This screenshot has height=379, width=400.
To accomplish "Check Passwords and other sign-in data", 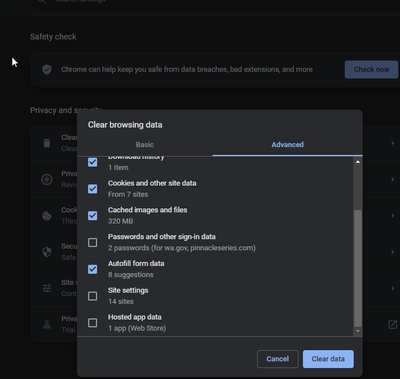I will [x=93, y=242].
